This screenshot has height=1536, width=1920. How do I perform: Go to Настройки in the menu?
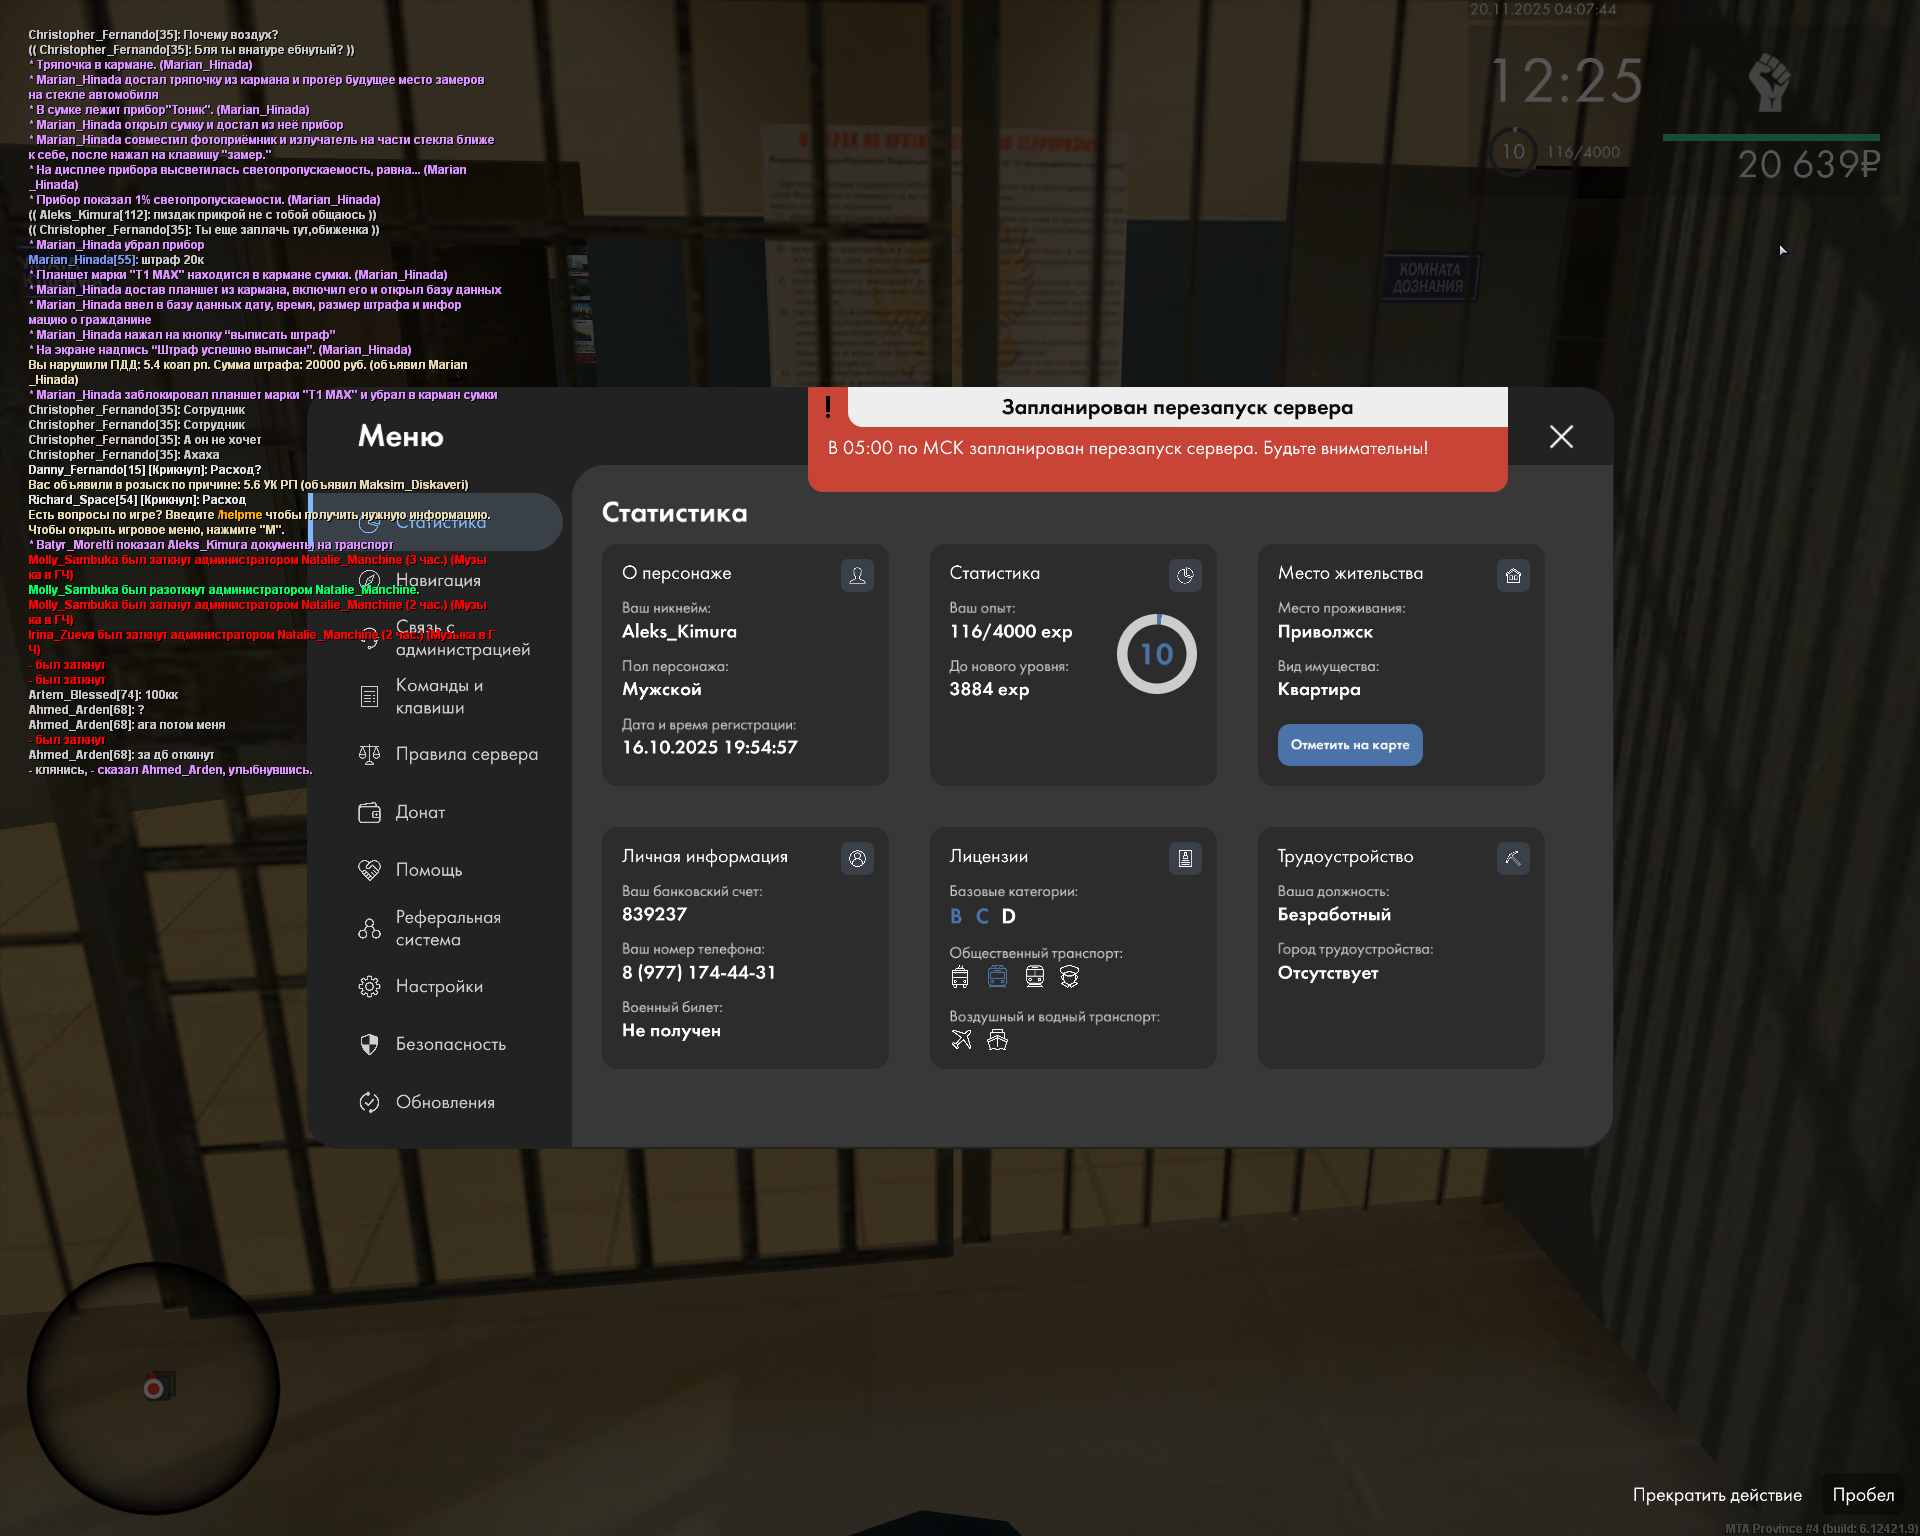(x=439, y=986)
